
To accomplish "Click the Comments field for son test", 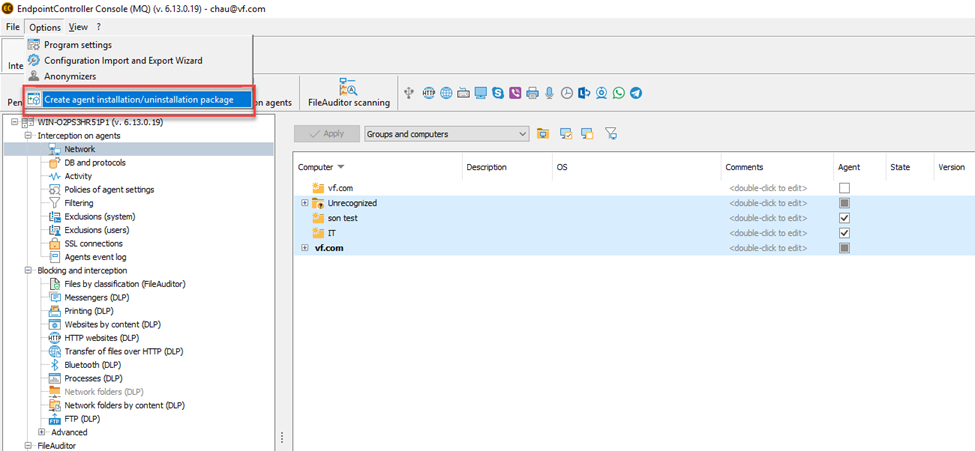I will pyautogui.click(x=767, y=218).
